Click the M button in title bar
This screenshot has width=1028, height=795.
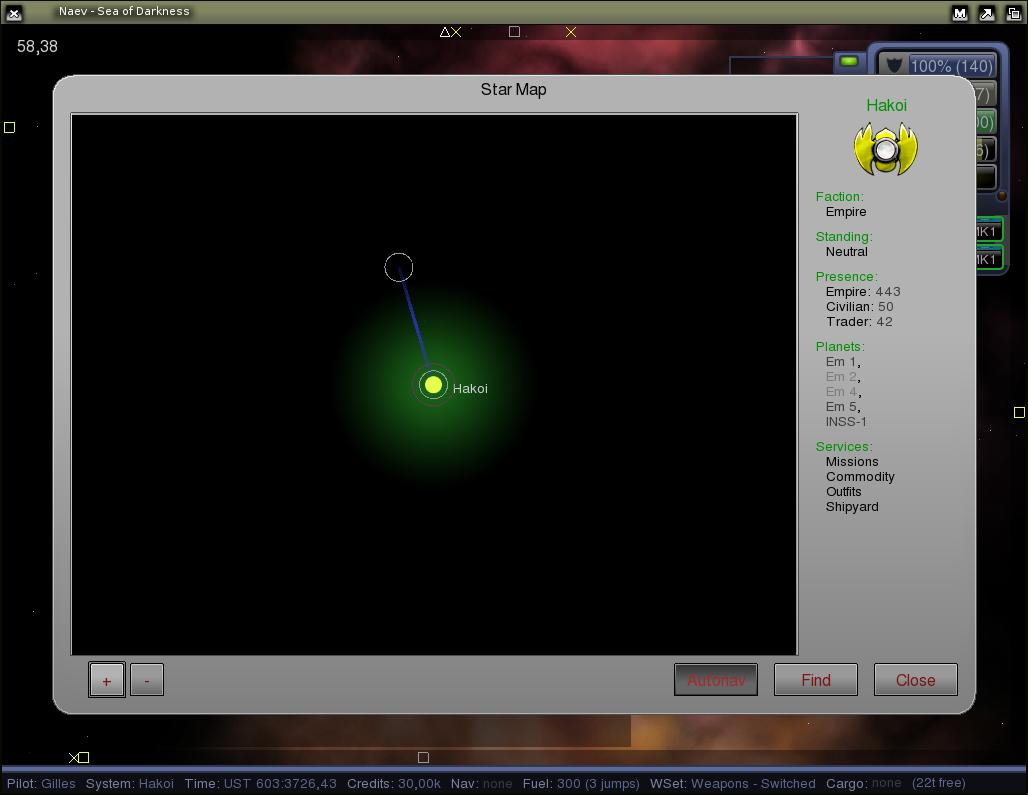960,13
